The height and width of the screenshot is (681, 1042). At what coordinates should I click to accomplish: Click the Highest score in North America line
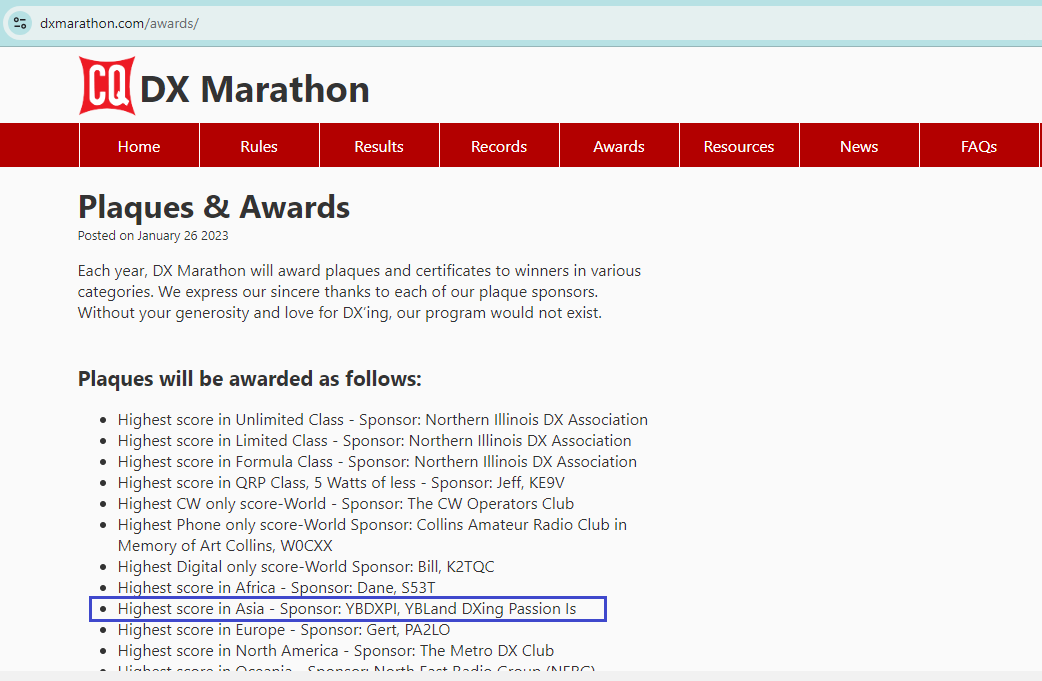pos(336,651)
